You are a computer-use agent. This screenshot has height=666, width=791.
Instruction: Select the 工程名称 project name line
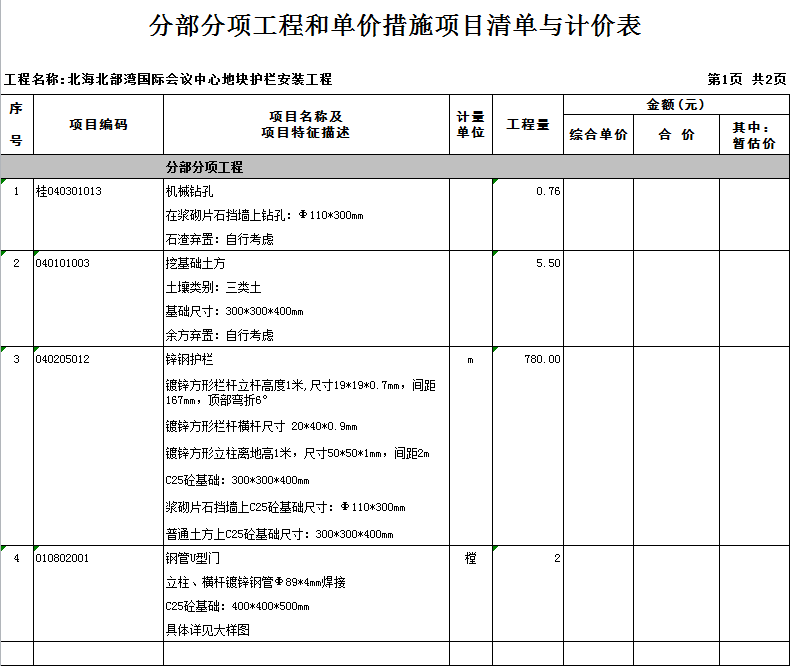pos(168,79)
